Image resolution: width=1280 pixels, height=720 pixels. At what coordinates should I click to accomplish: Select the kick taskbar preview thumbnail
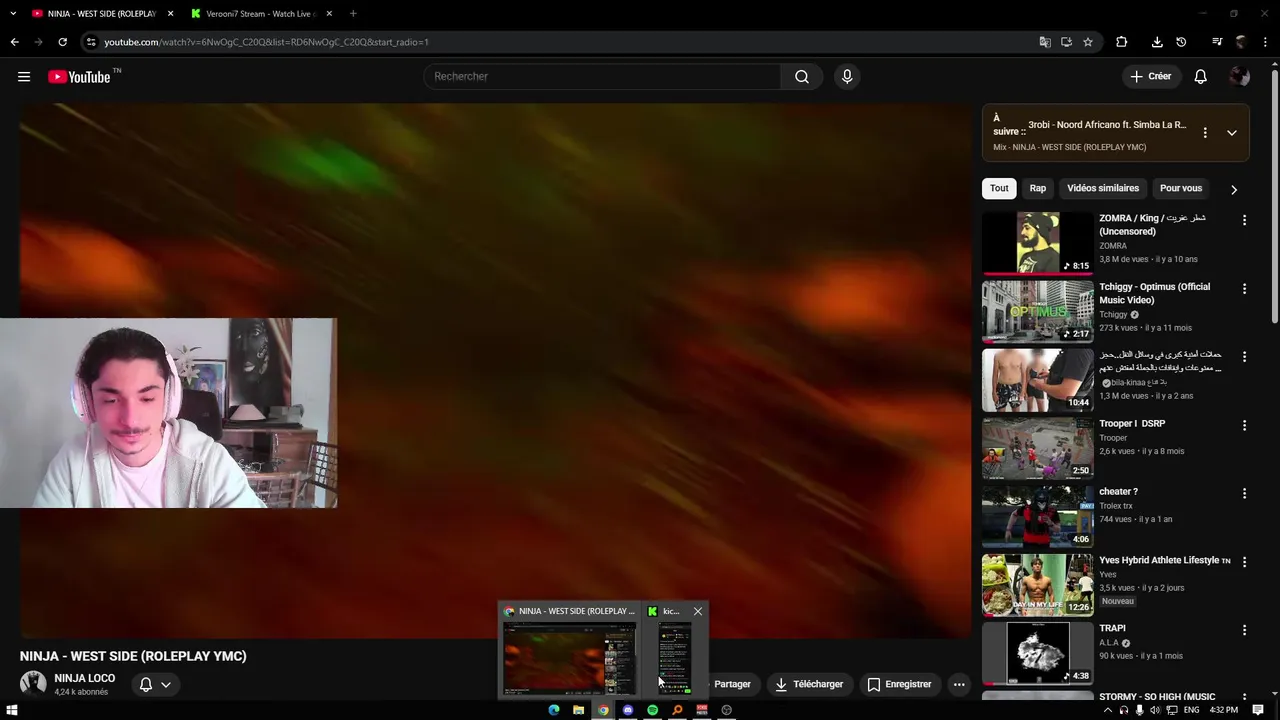pyautogui.click(x=674, y=657)
